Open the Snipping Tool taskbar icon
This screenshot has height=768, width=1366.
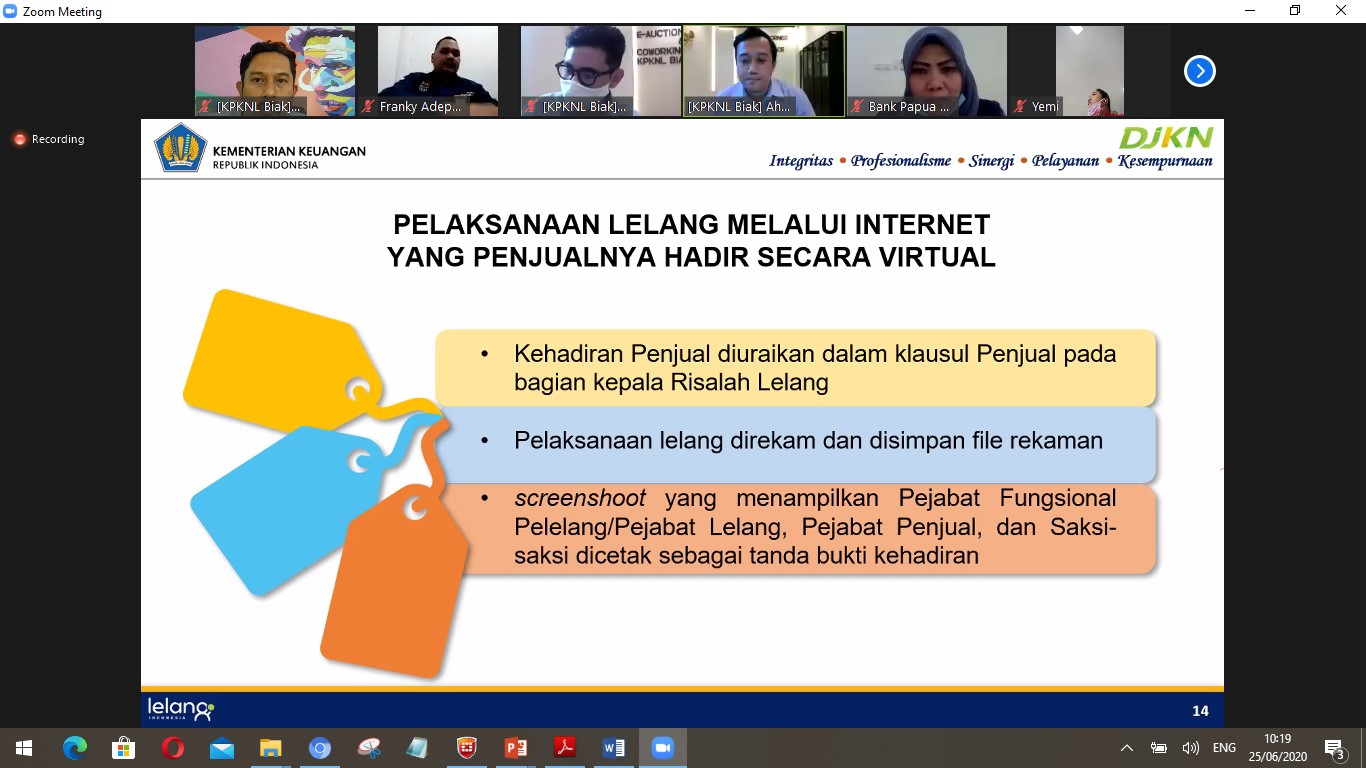(369, 748)
